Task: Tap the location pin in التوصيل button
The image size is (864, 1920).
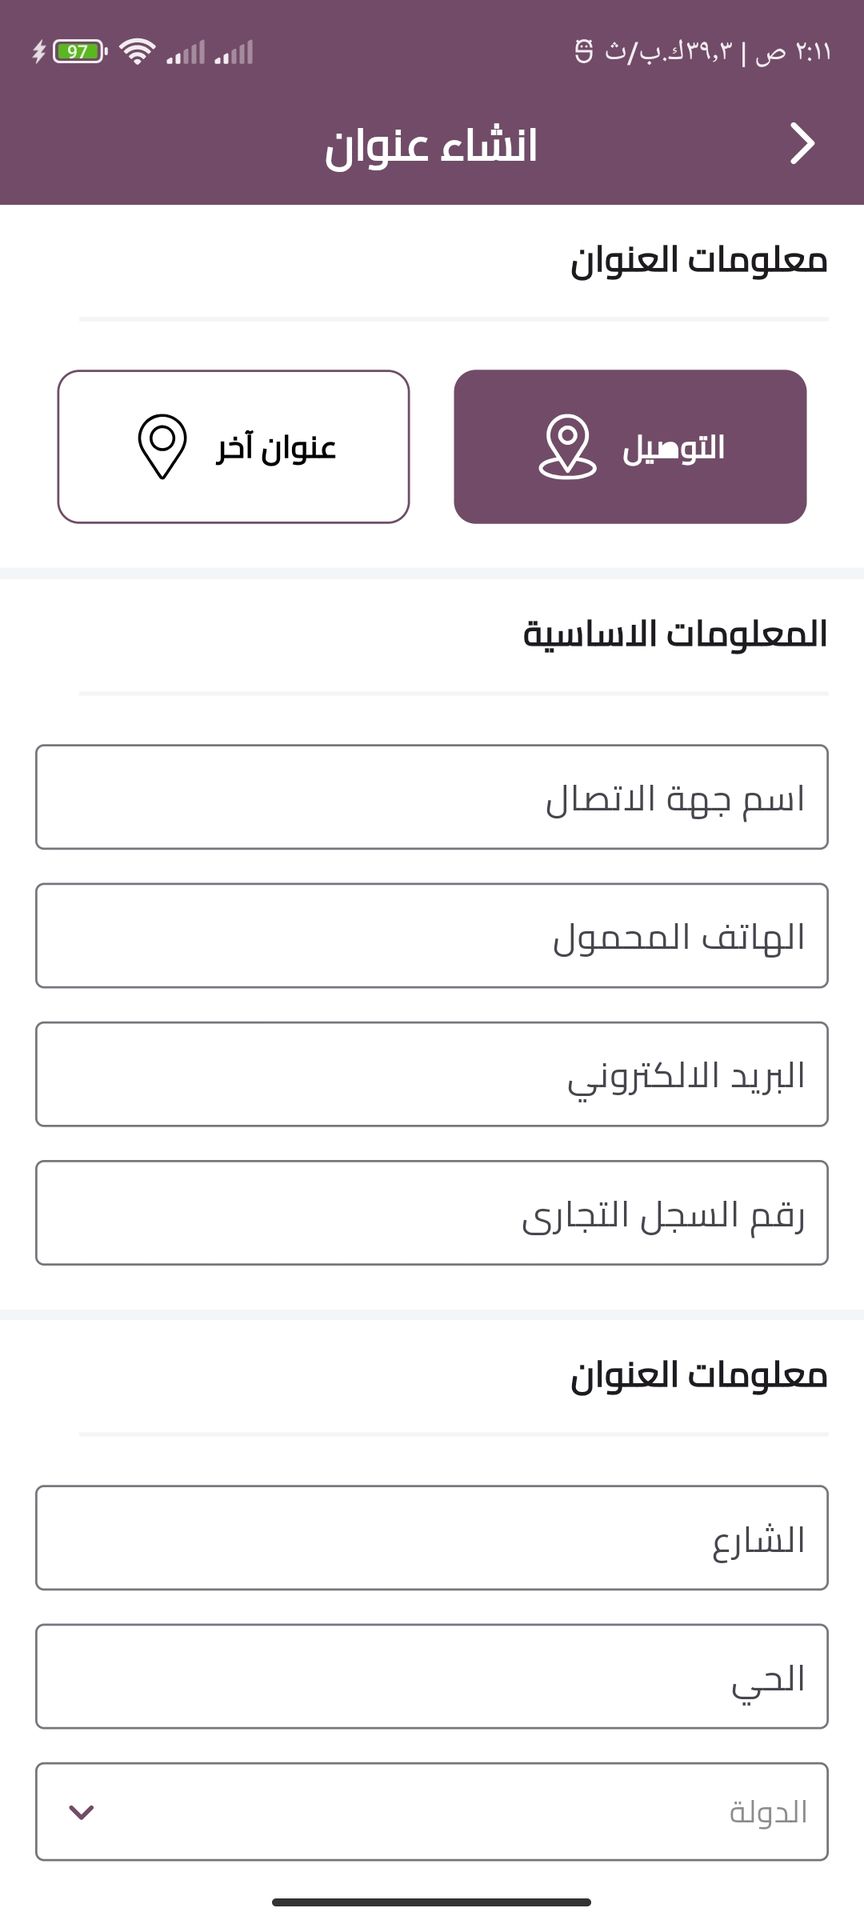Action: tap(567, 447)
